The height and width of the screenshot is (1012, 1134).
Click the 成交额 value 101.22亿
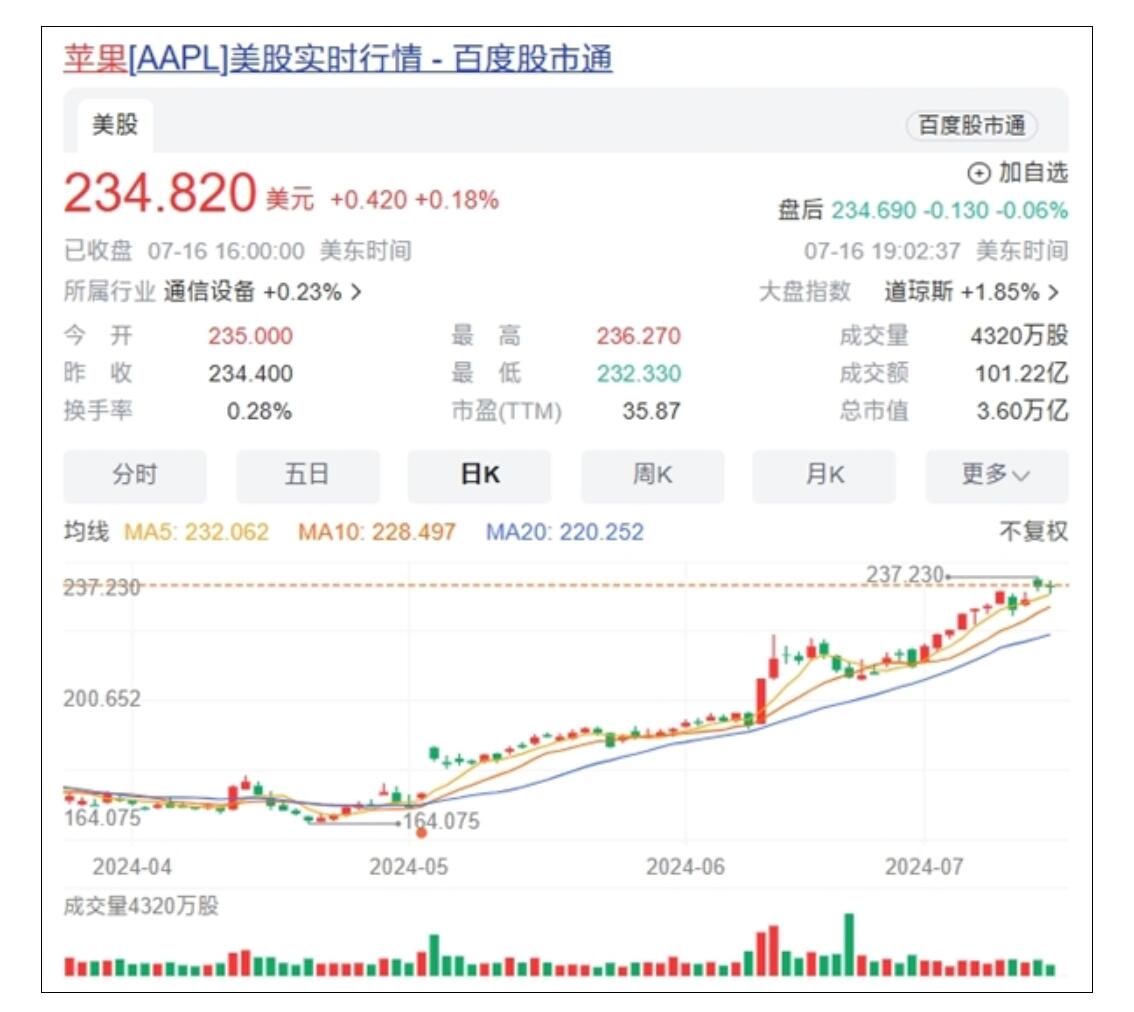1021,373
